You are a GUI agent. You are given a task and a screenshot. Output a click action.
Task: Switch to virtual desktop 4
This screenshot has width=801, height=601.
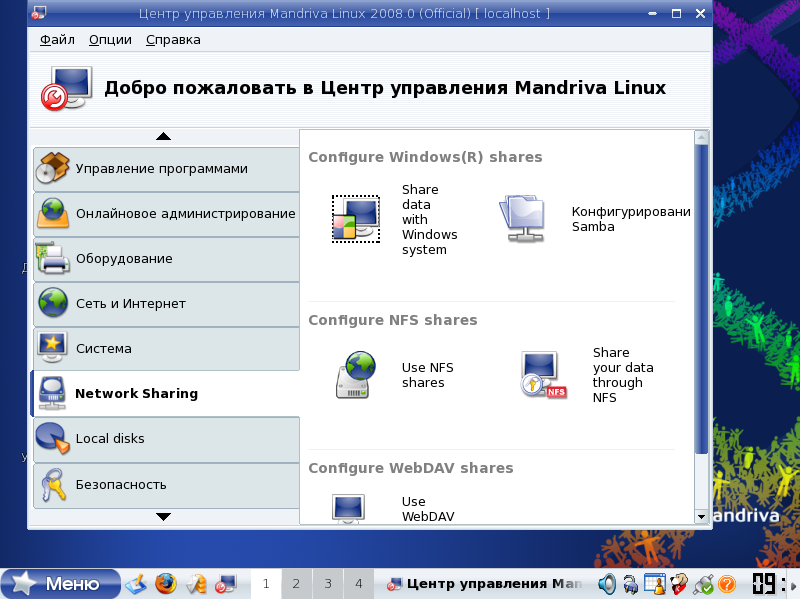pyautogui.click(x=359, y=584)
